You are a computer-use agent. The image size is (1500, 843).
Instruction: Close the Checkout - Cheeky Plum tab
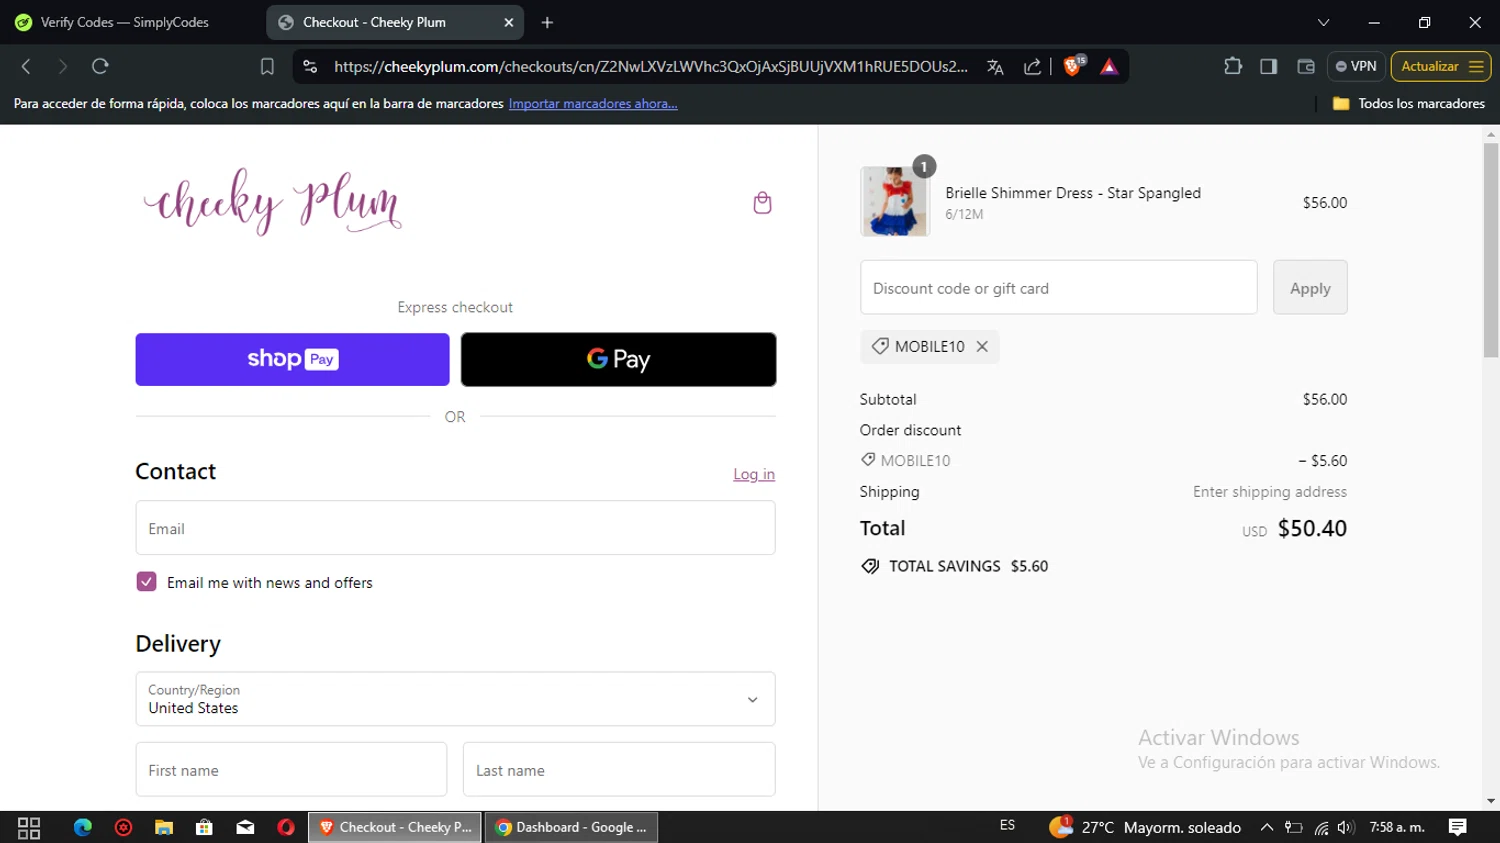[508, 22]
